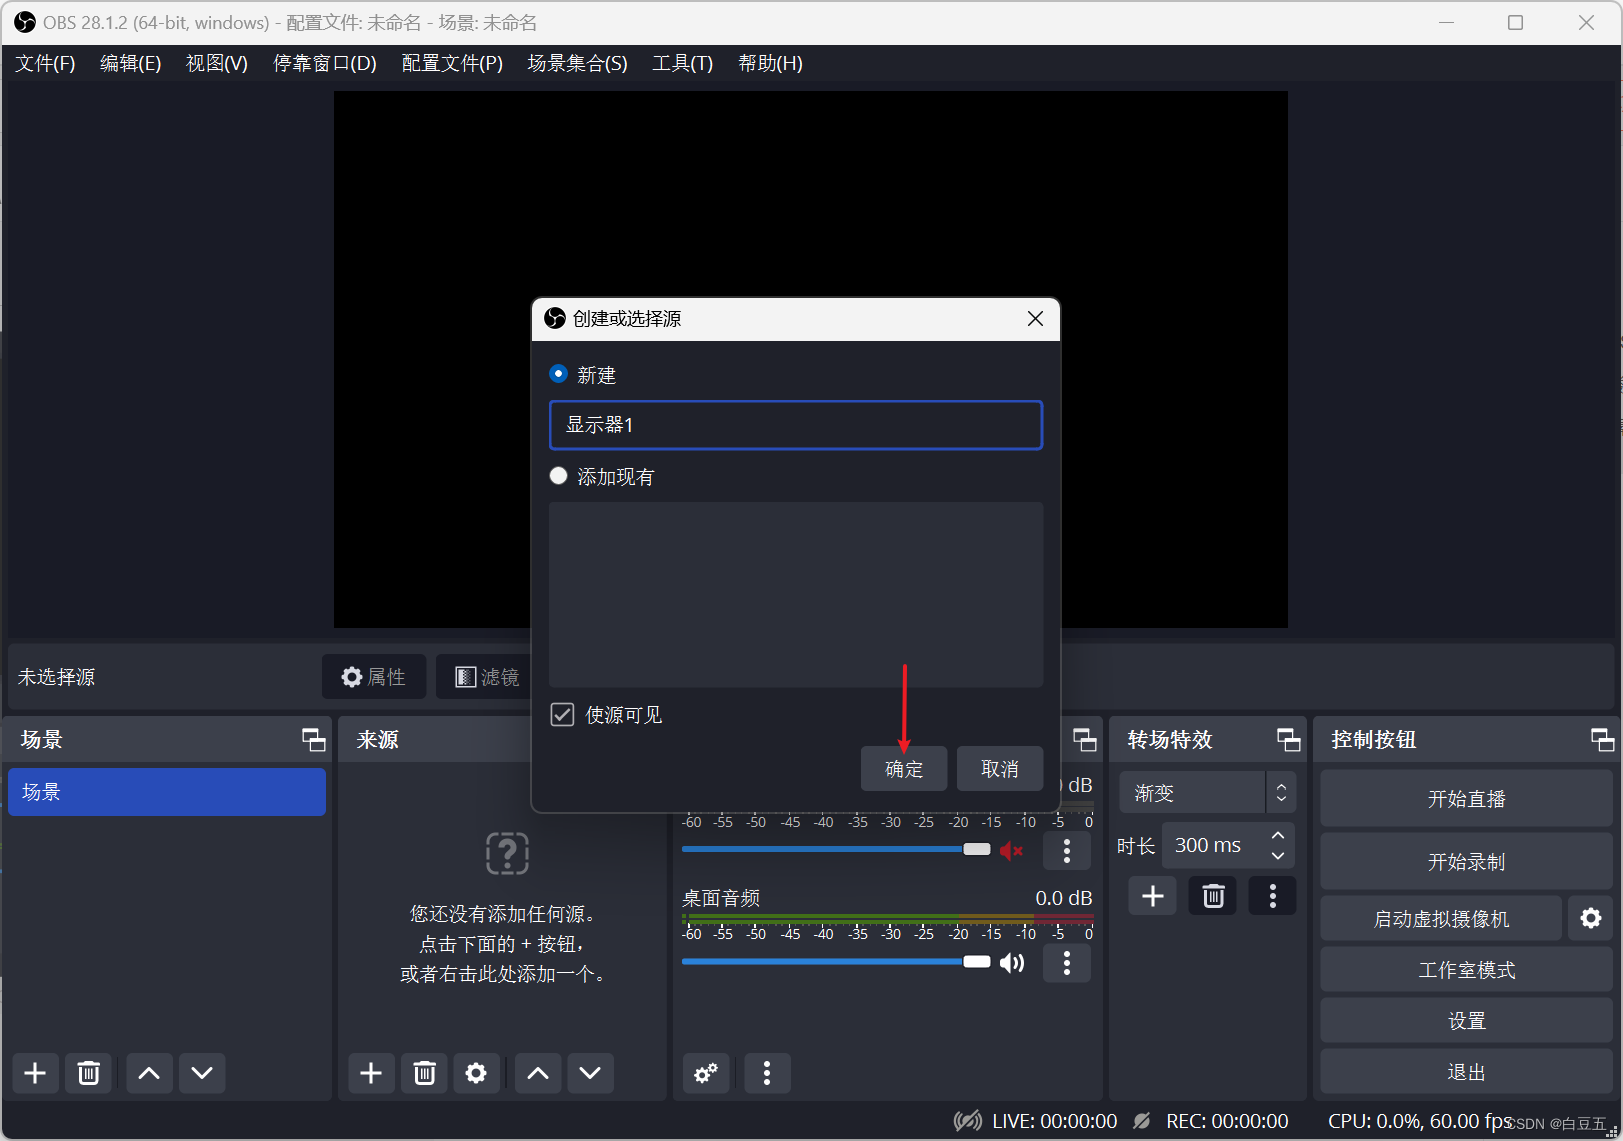Remove transition with trash icon

coord(1213,896)
